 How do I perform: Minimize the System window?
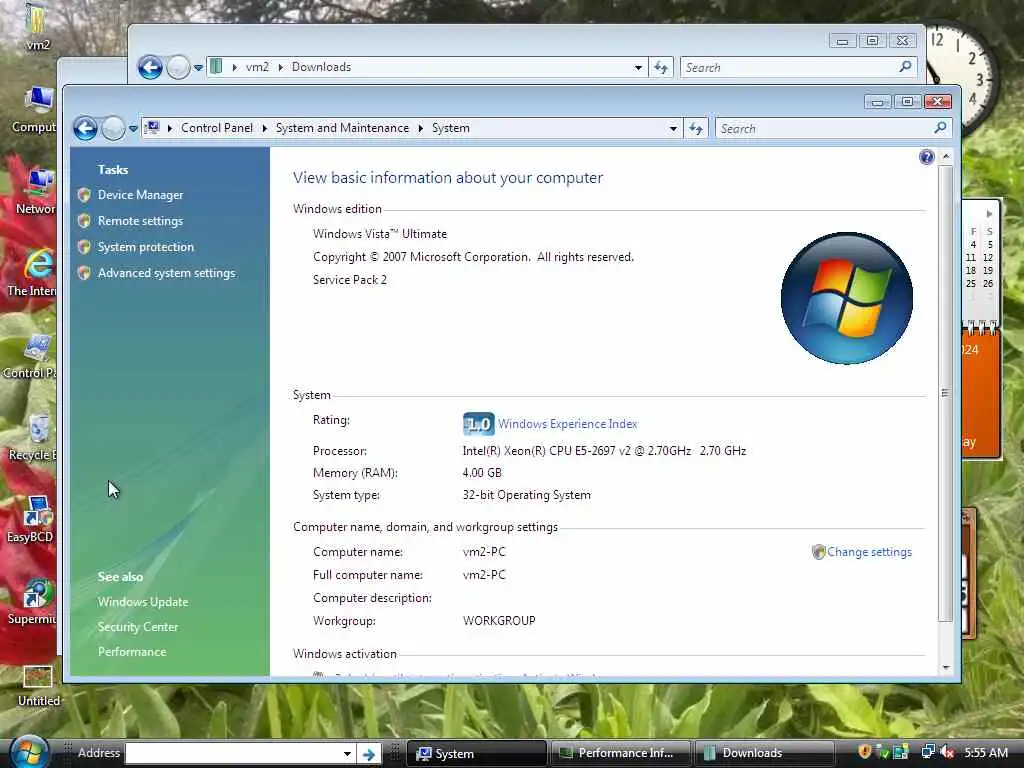878,102
